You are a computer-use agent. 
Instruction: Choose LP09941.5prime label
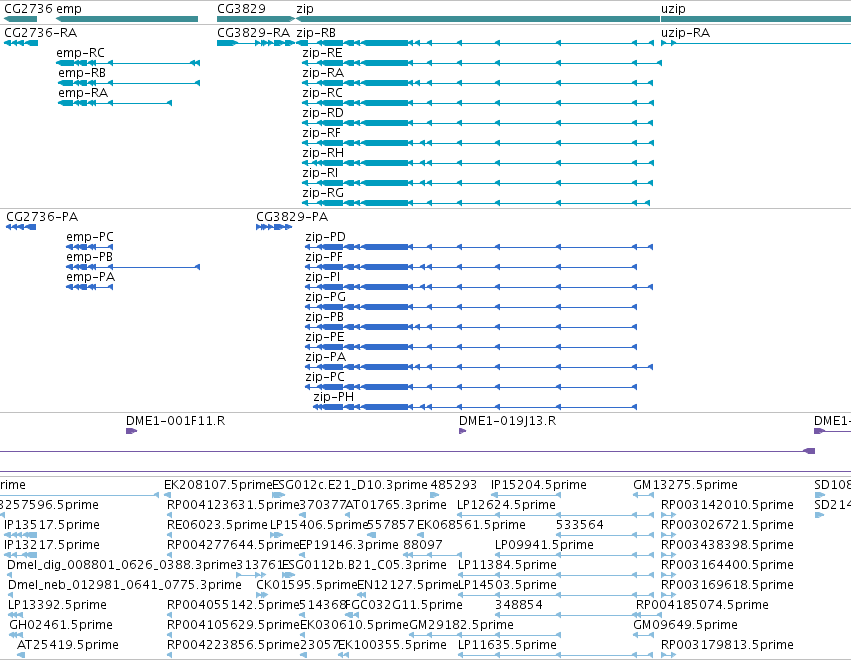click(x=544, y=545)
